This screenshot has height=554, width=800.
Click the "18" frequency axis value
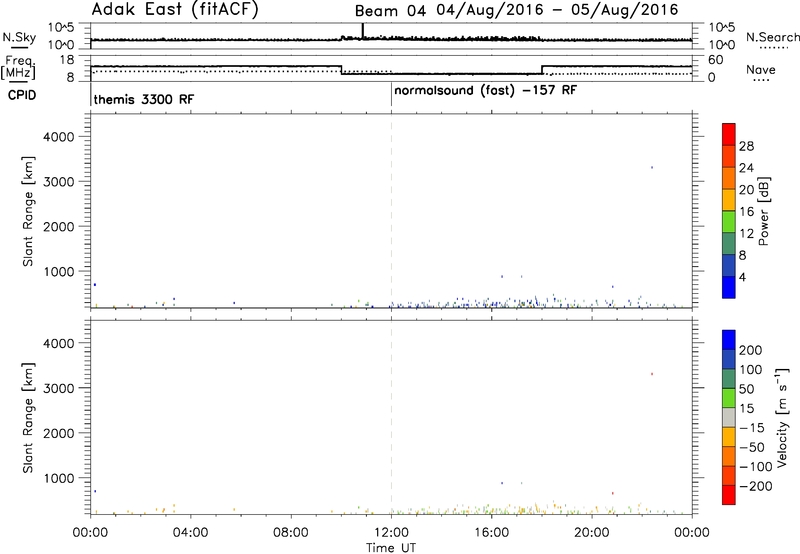coord(66,60)
